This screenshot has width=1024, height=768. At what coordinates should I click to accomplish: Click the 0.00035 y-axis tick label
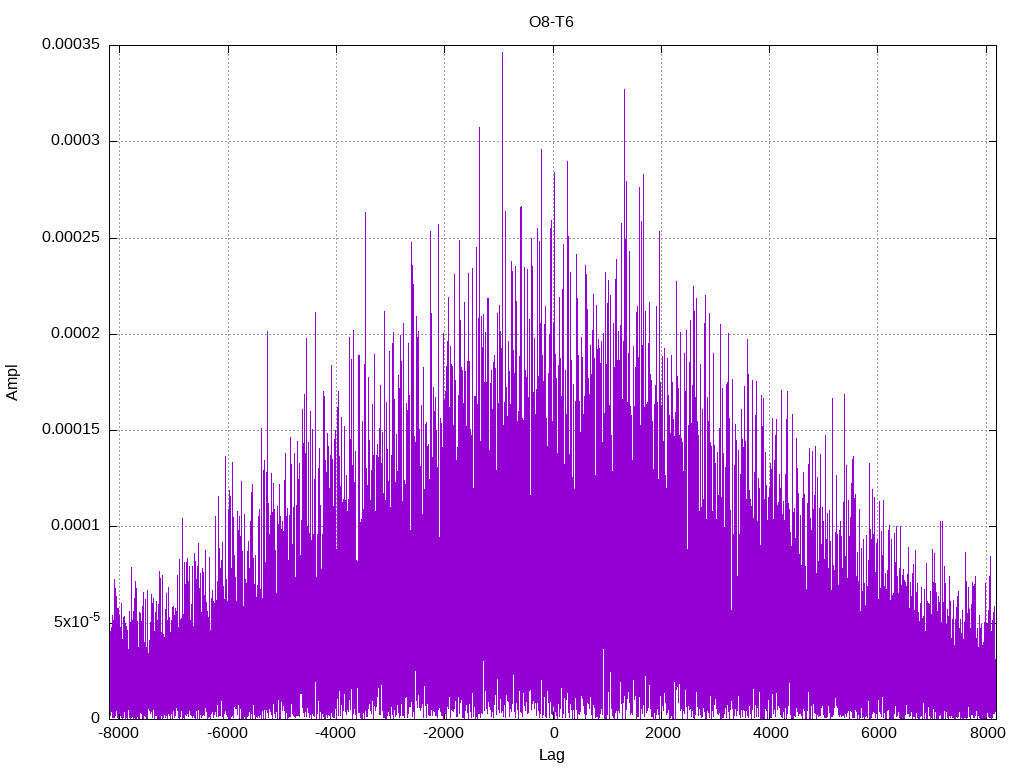tap(71, 44)
